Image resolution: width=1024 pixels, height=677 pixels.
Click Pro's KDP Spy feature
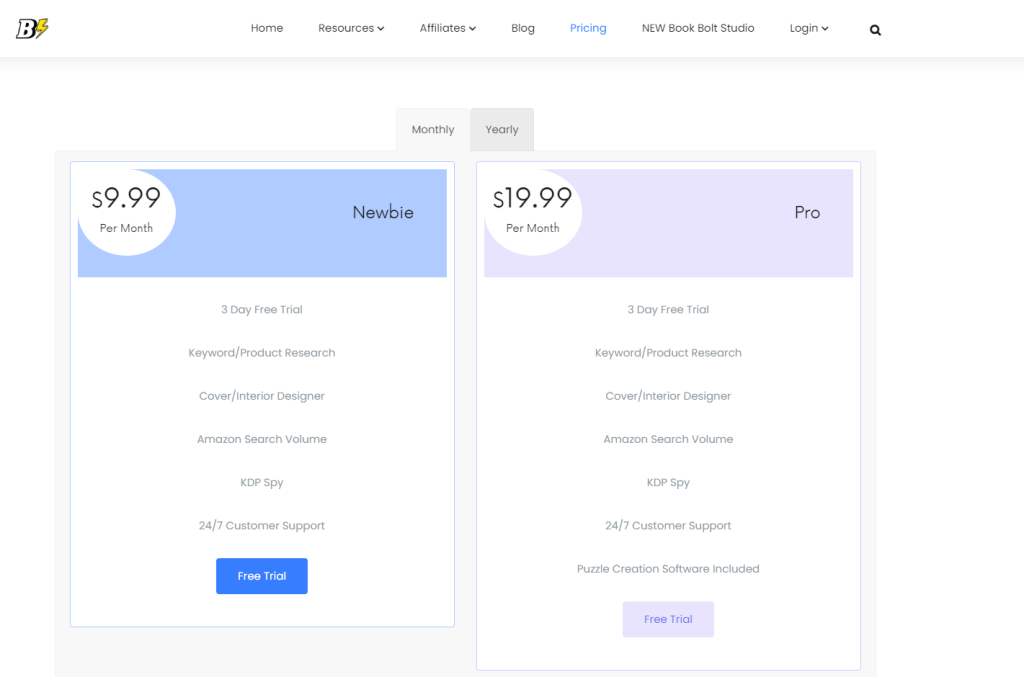(668, 482)
